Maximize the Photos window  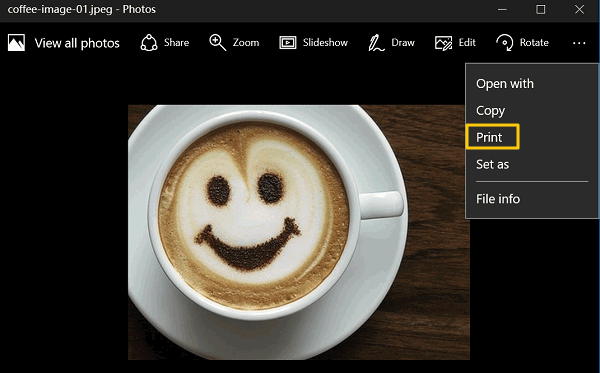click(x=540, y=10)
